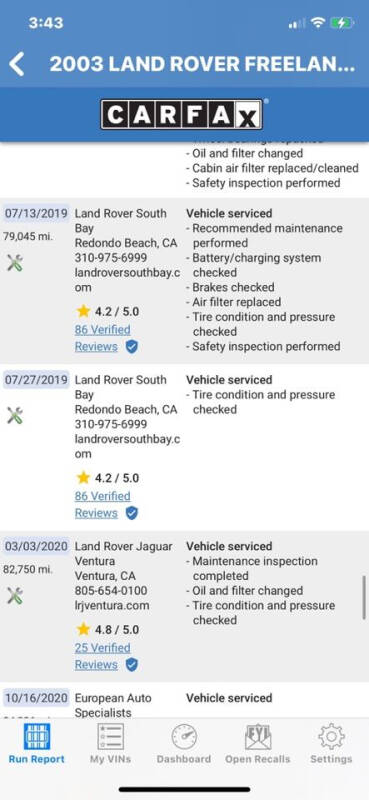
Task: Open Settings gear tab
Action: coord(331,743)
